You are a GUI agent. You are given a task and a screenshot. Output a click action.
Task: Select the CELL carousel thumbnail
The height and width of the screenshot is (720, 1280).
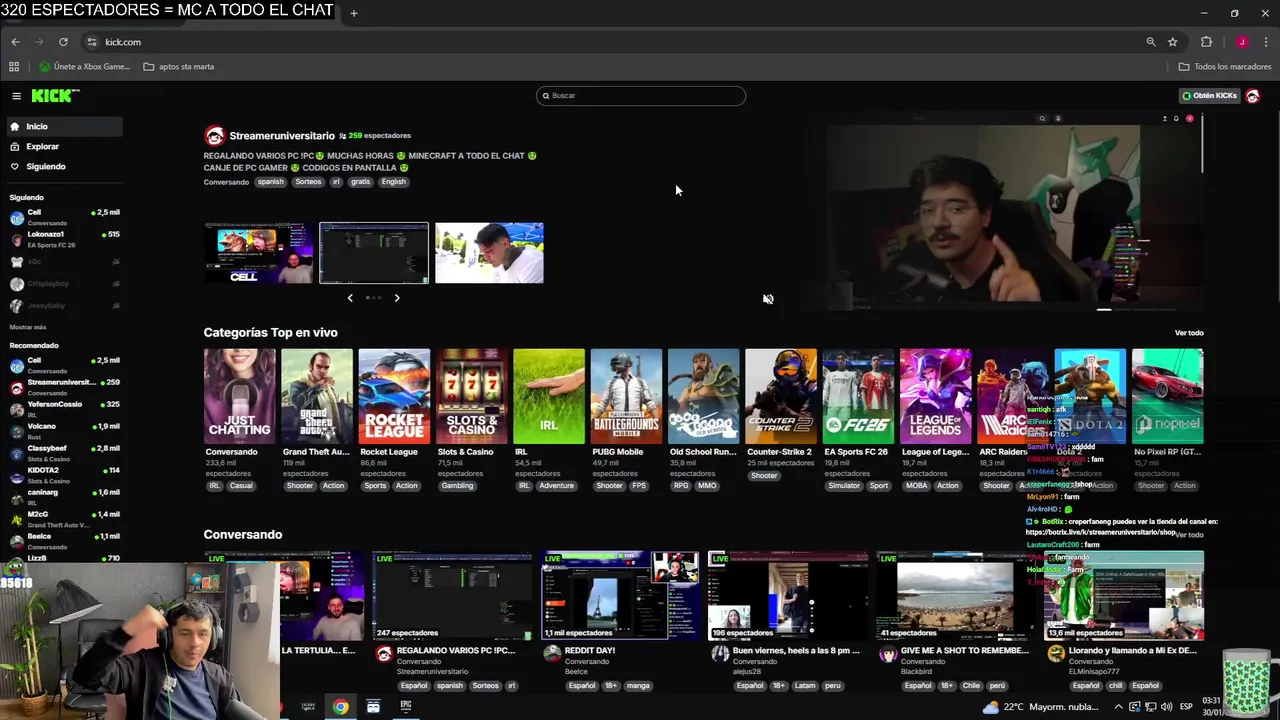point(258,253)
